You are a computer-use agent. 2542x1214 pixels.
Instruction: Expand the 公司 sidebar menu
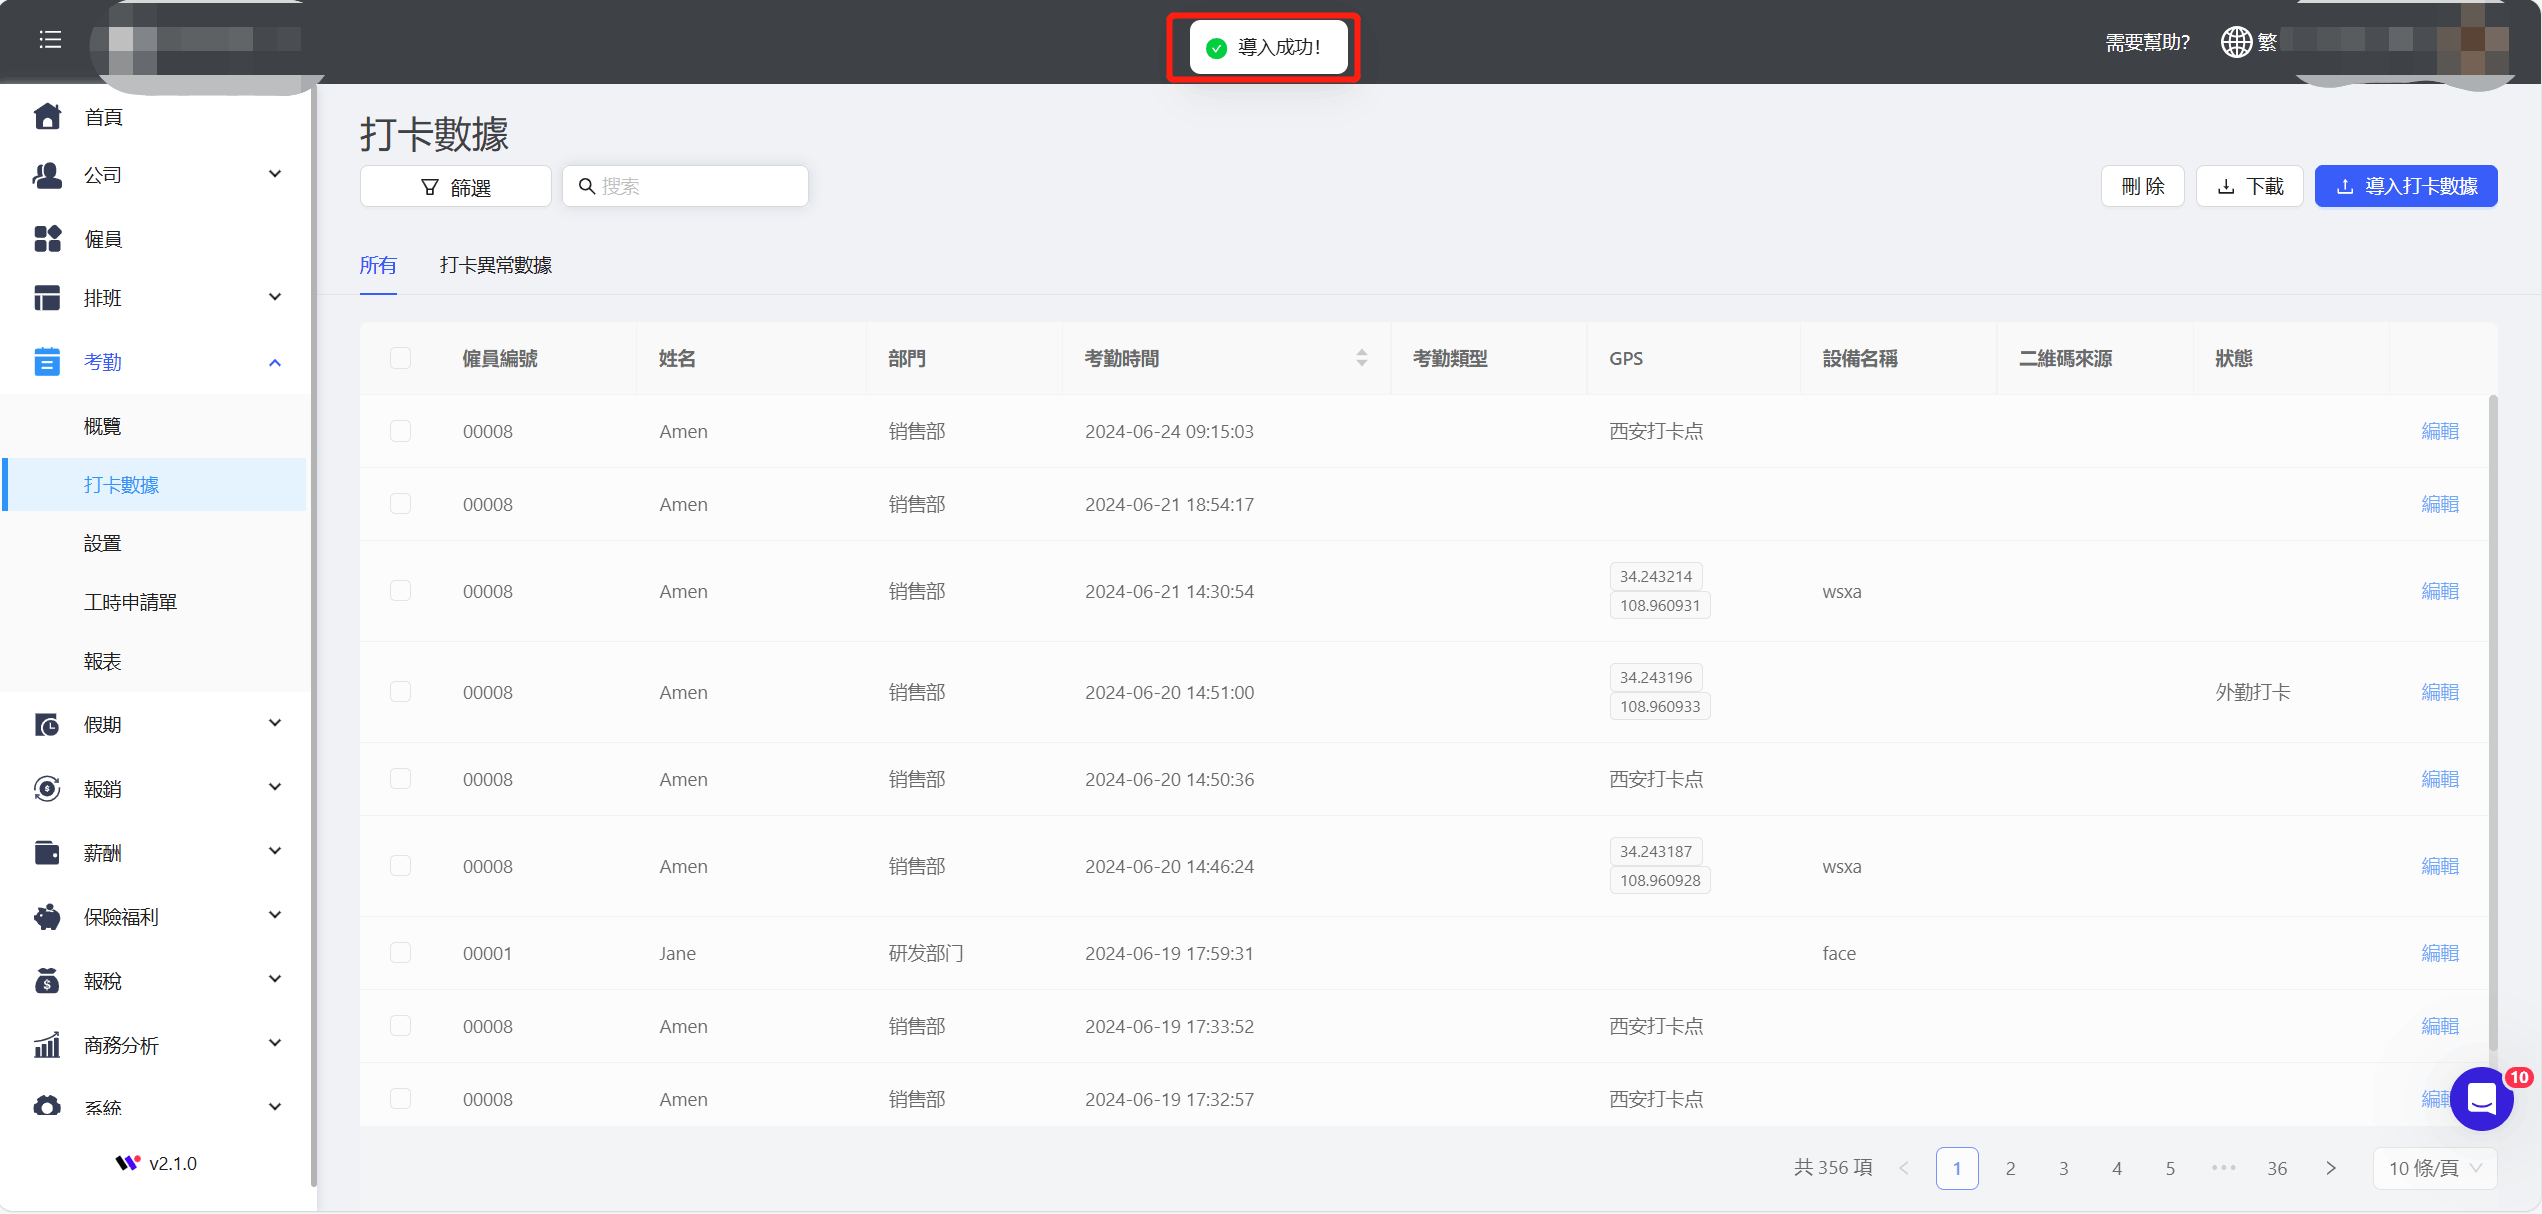[x=274, y=175]
